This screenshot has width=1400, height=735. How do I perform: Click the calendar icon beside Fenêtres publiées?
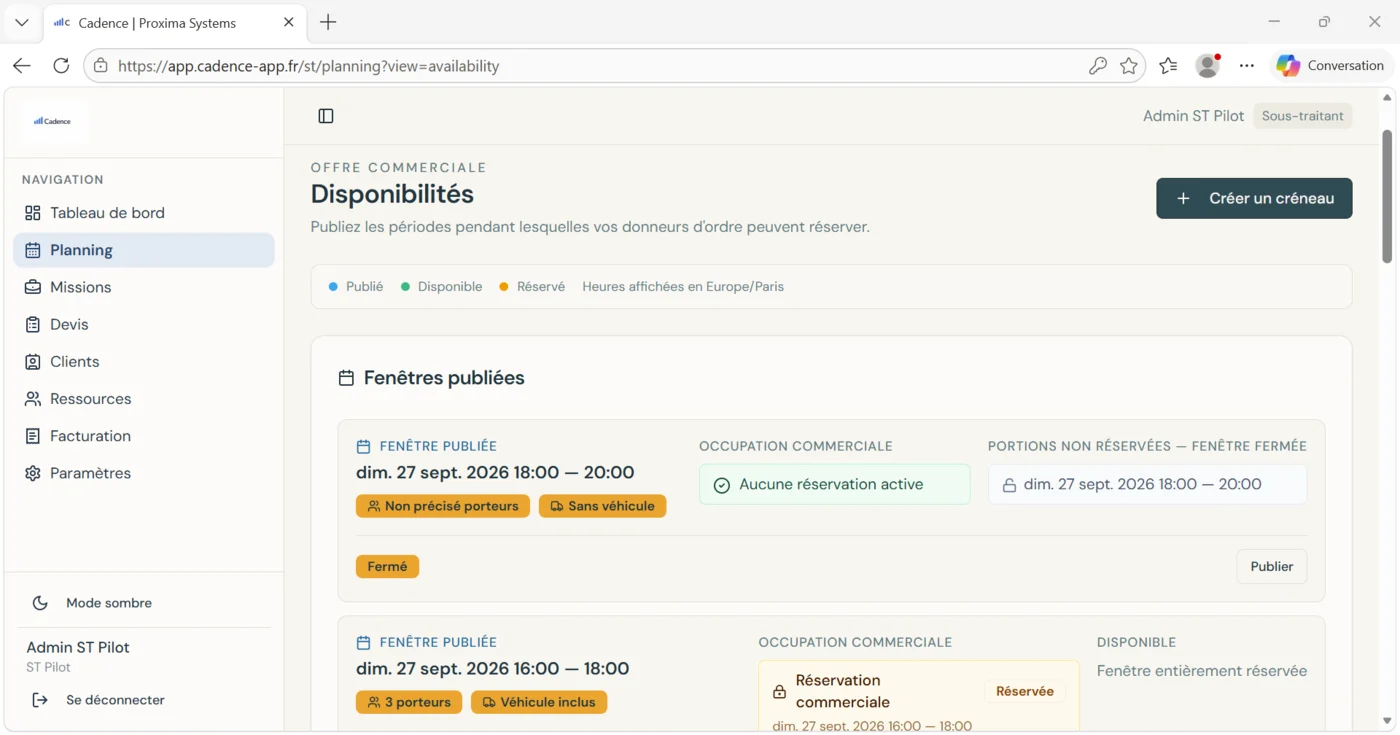point(346,378)
